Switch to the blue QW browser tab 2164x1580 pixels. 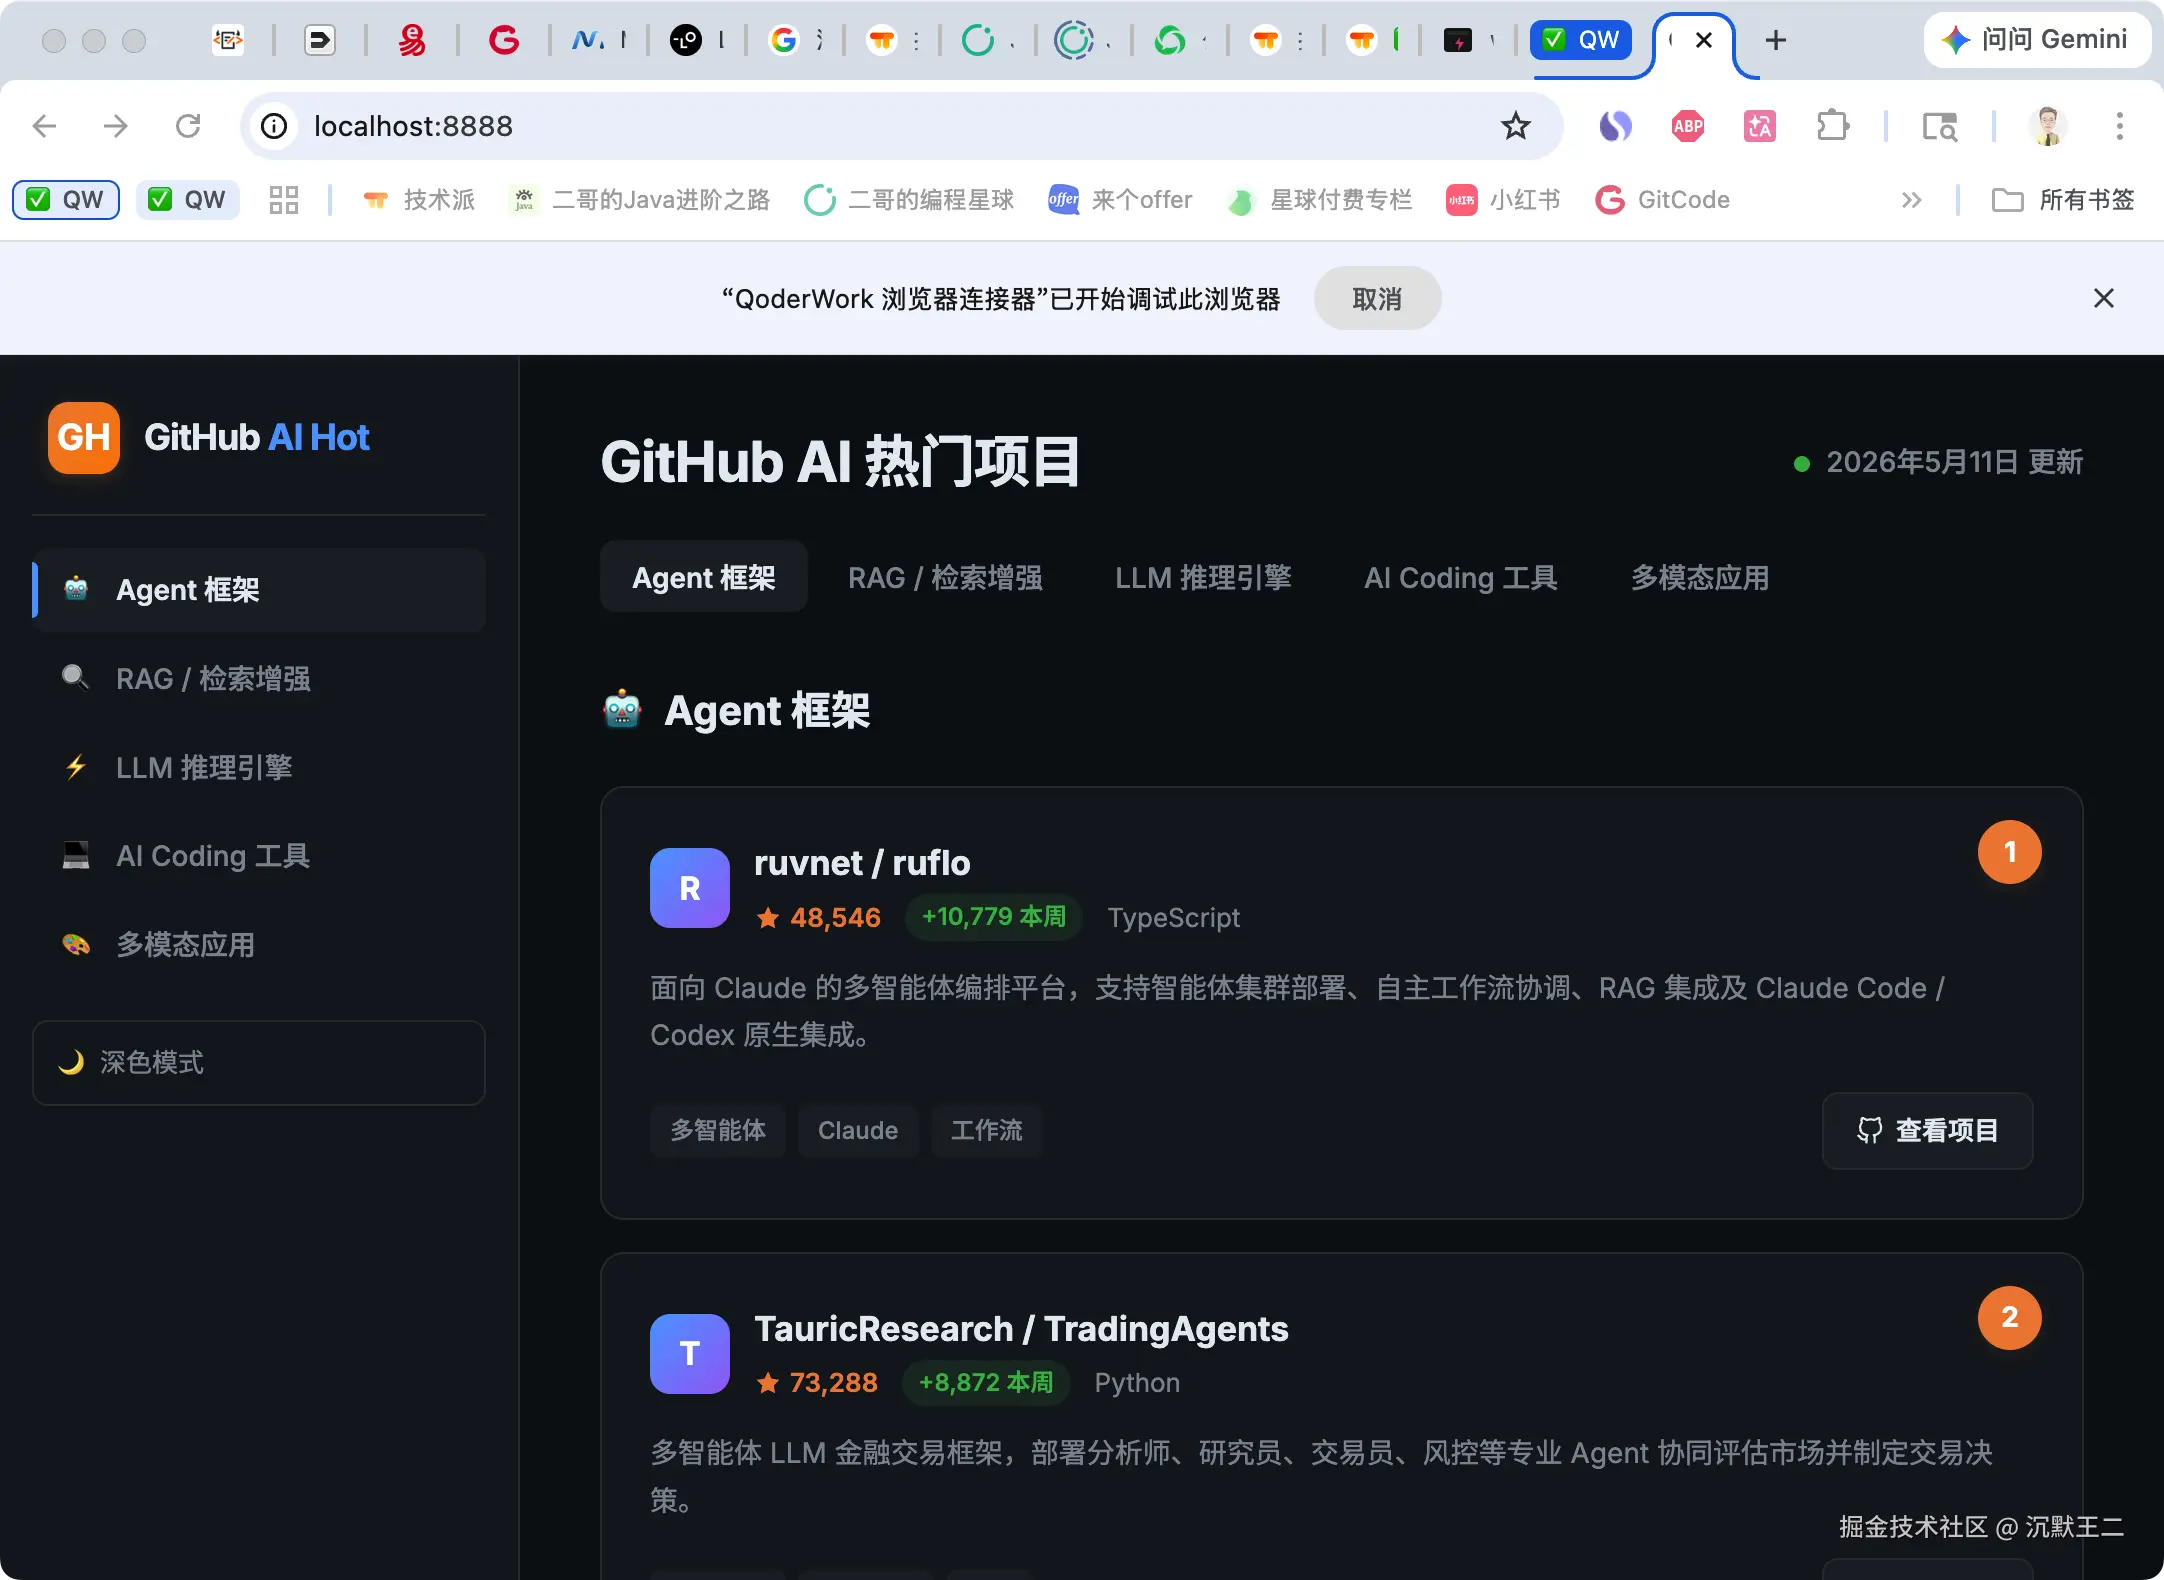(1581, 40)
